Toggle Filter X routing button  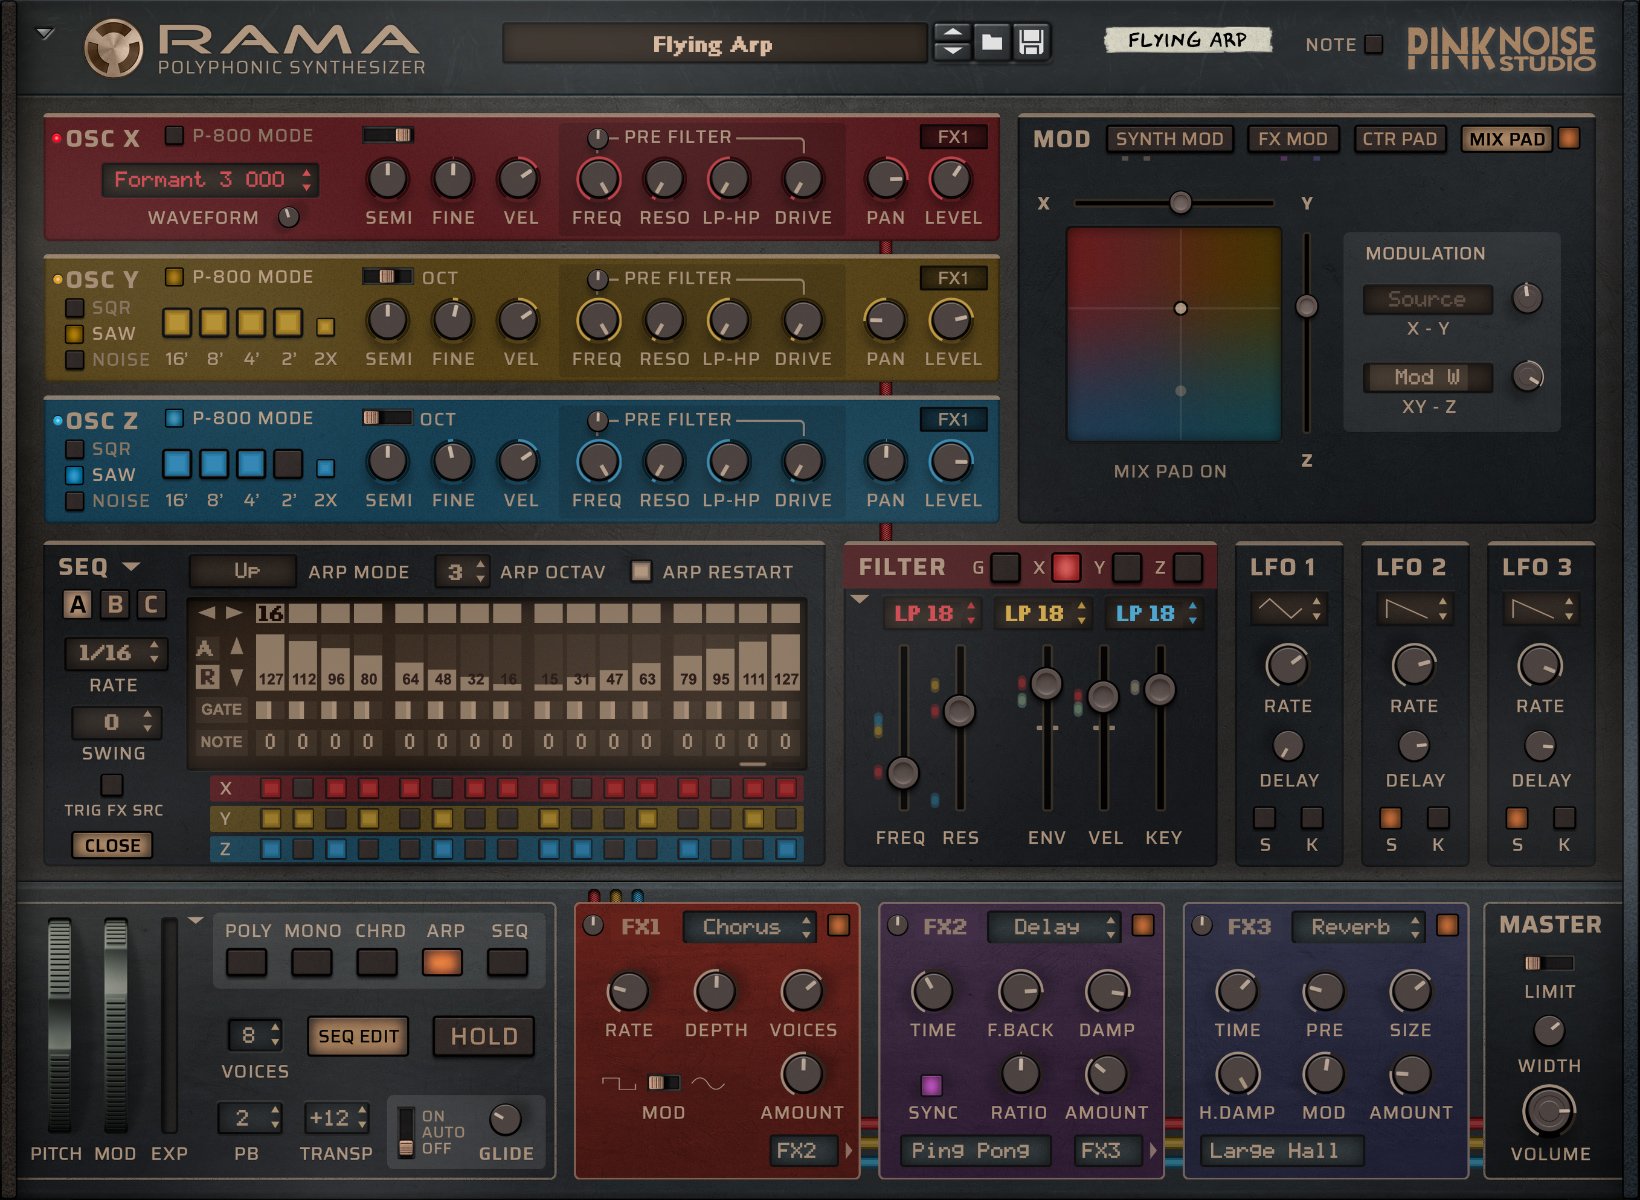pyautogui.click(x=1066, y=567)
